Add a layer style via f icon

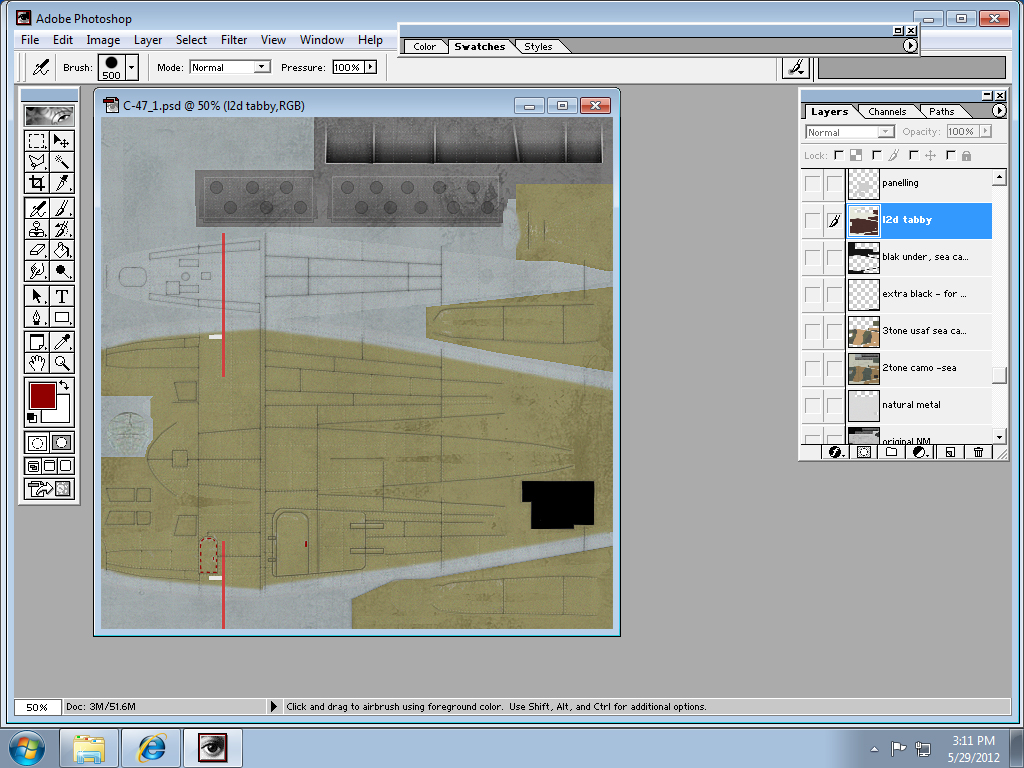835,452
